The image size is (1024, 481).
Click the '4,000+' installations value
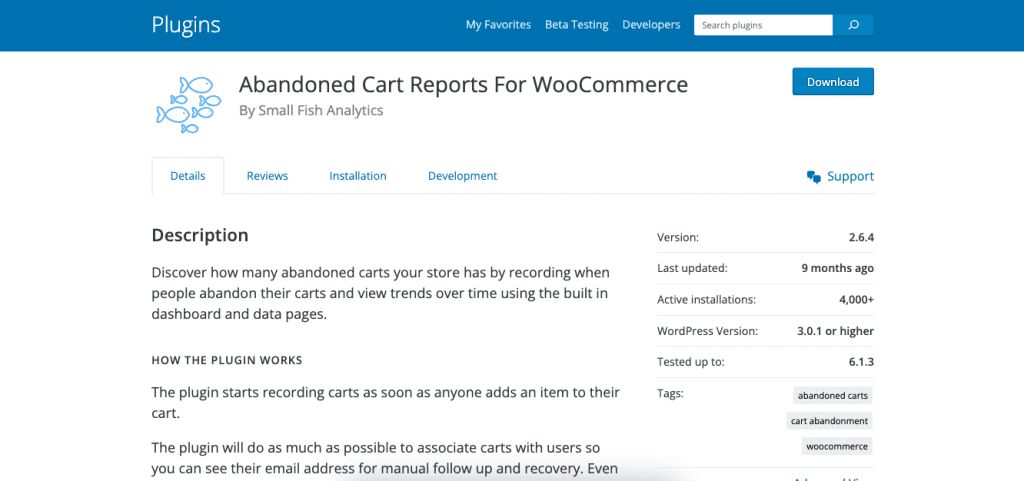(855, 300)
